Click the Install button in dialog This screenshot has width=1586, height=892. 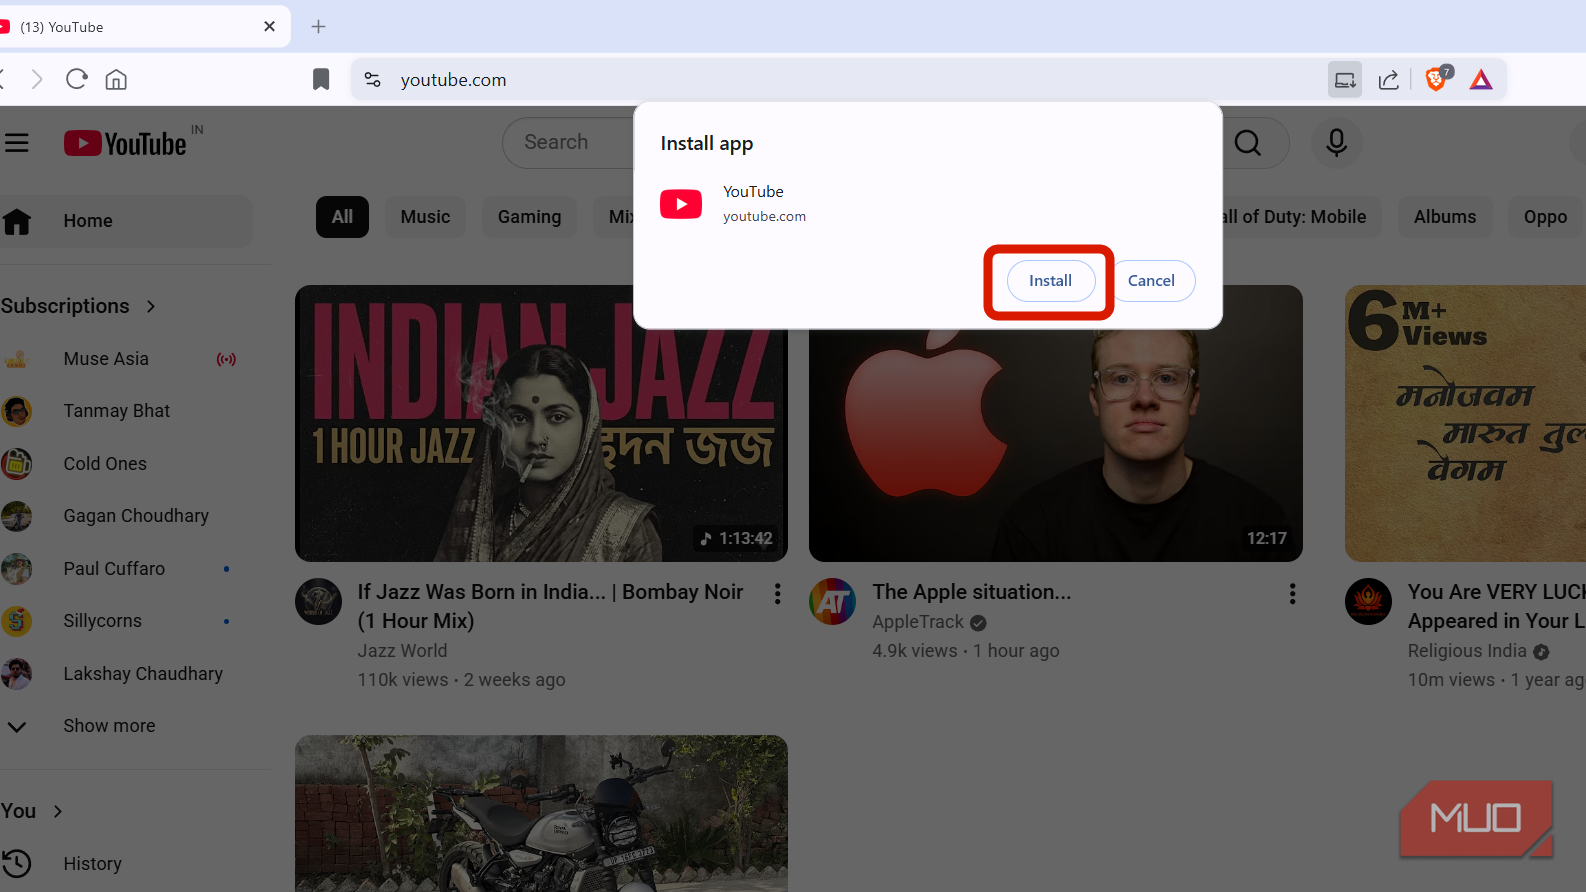click(x=1050, y=281)
